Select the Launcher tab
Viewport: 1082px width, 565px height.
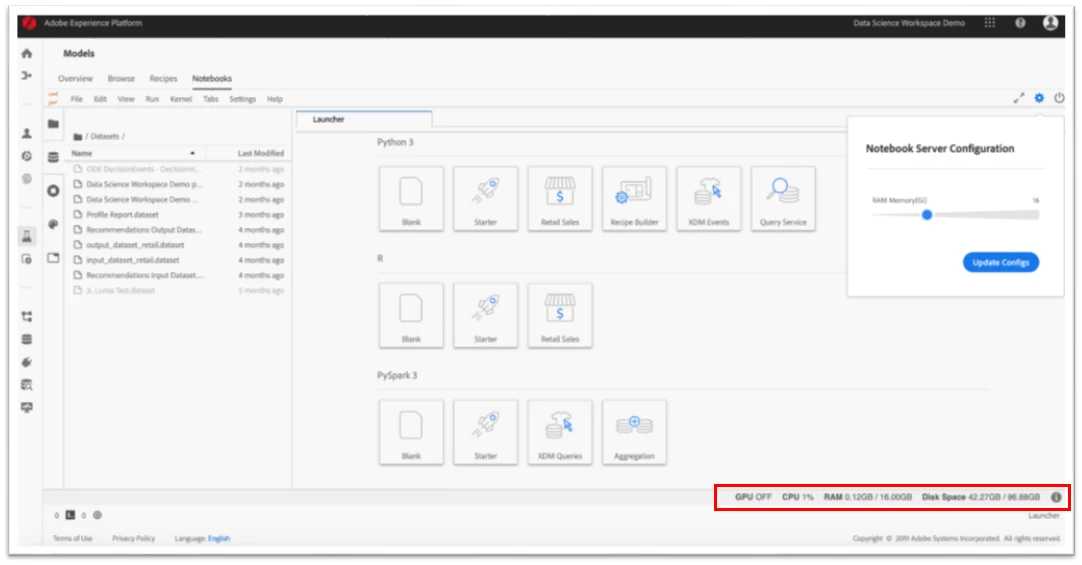[x=364, y=119]
